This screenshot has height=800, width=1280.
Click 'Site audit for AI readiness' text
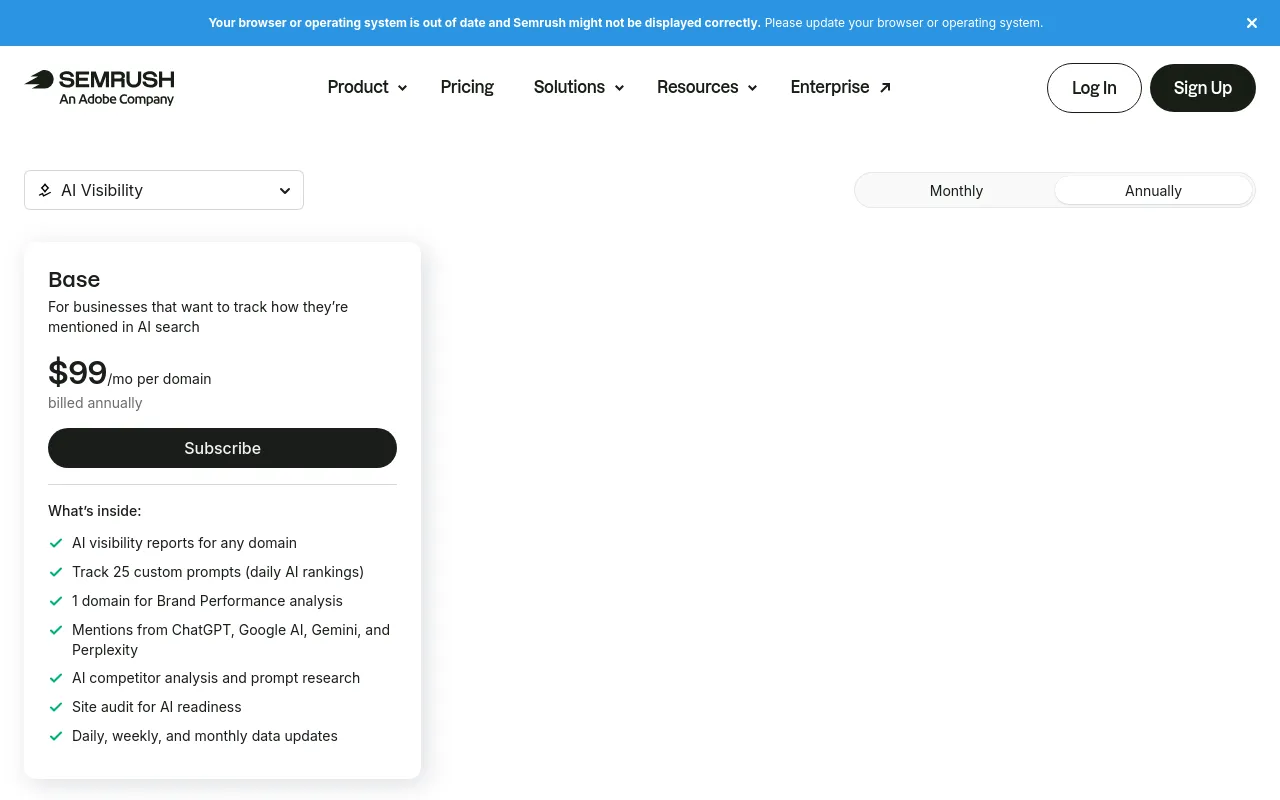click(x=157, y=707)
